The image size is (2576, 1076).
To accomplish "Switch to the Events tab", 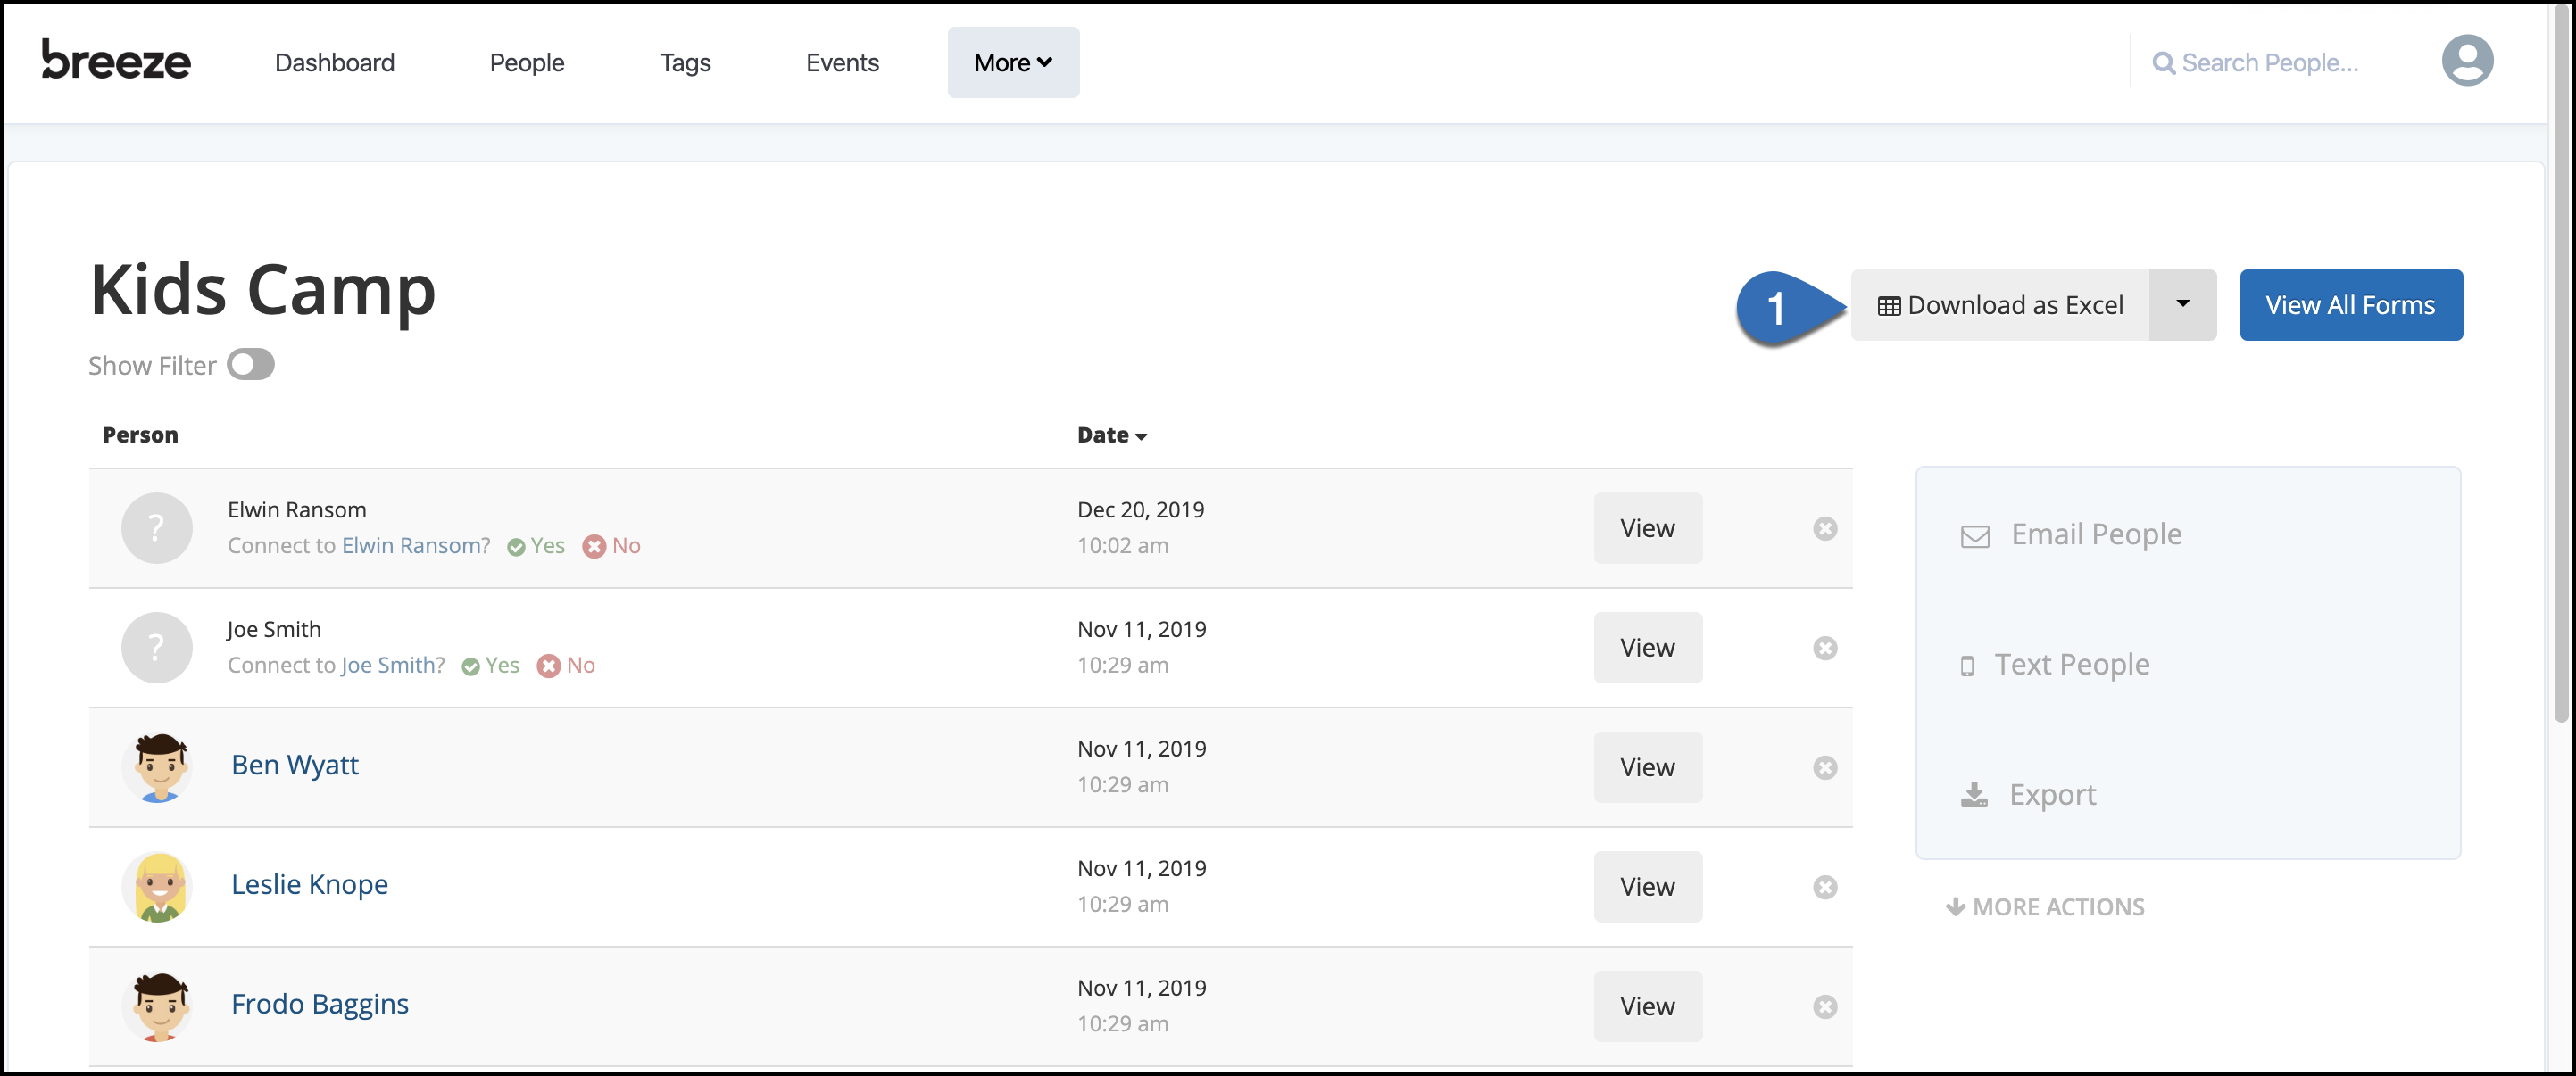I will coord(842,62).
